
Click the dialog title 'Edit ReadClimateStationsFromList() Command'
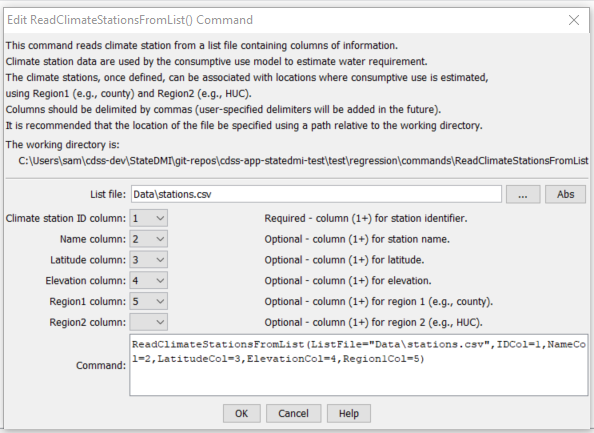130,20
